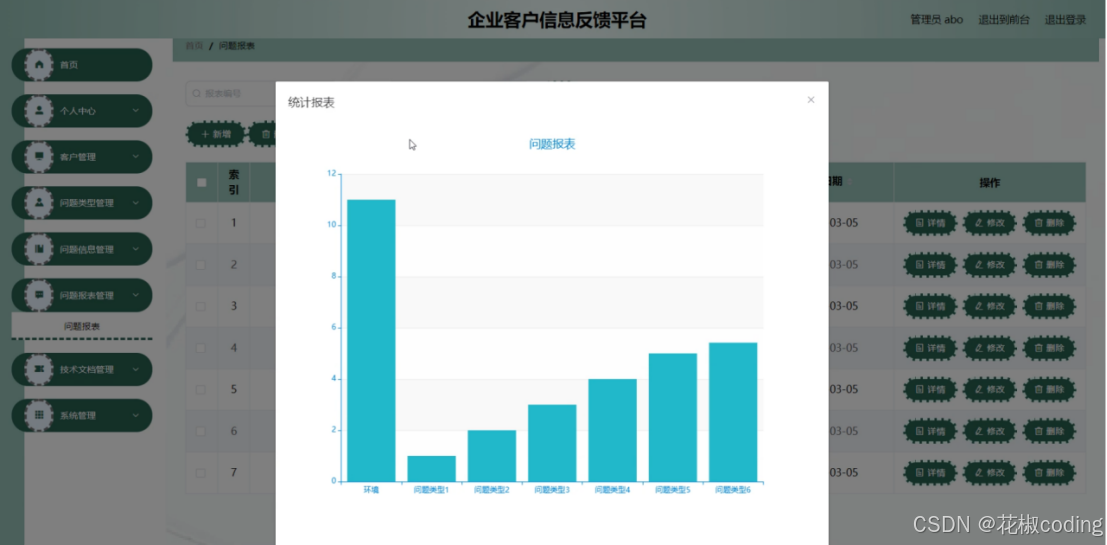The height and width of the screenshot is (545, 1107).
Task: Click 详情 button in row 1
Action: coord(930,224)
